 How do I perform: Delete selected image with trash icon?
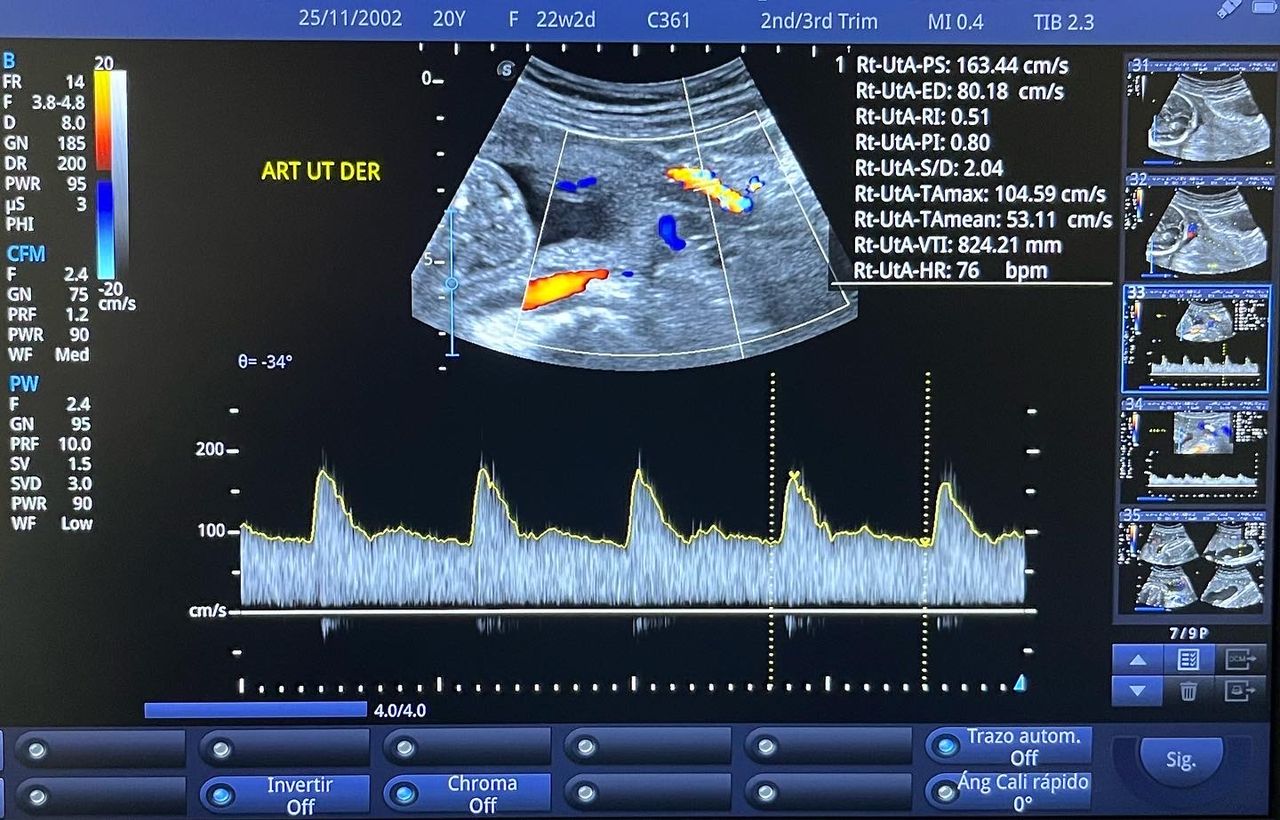(1188, 690)
